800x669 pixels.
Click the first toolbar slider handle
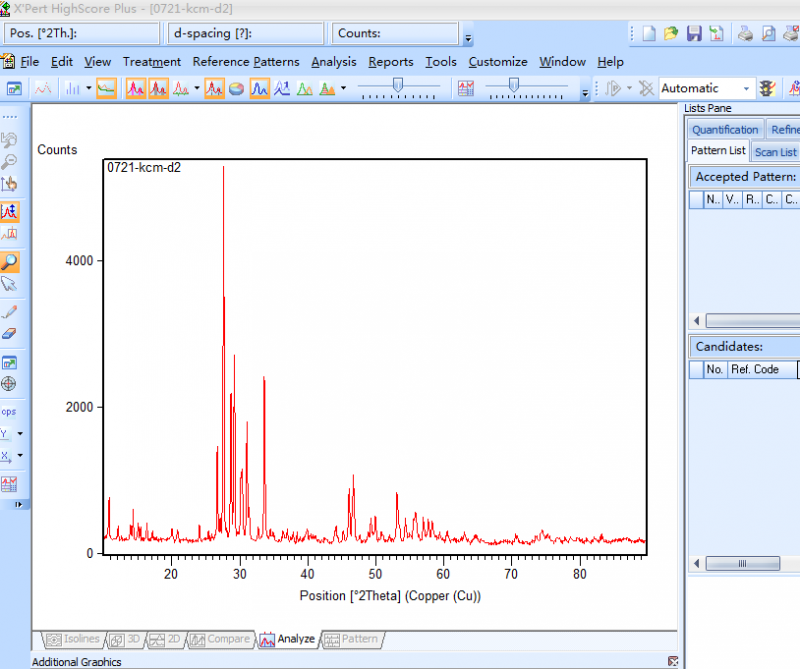[397, 86]
